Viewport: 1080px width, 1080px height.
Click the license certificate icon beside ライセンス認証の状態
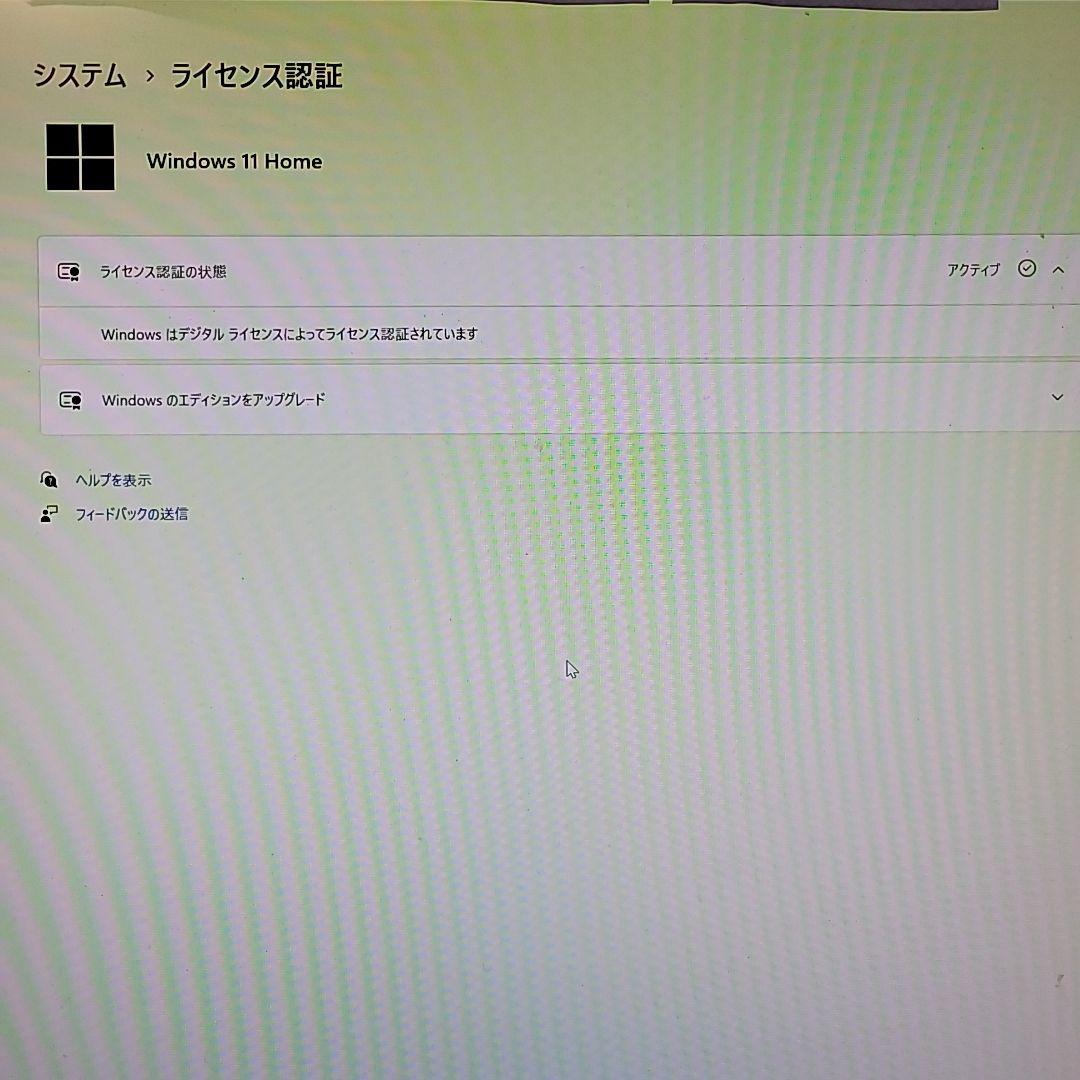[x=69, y=269]
